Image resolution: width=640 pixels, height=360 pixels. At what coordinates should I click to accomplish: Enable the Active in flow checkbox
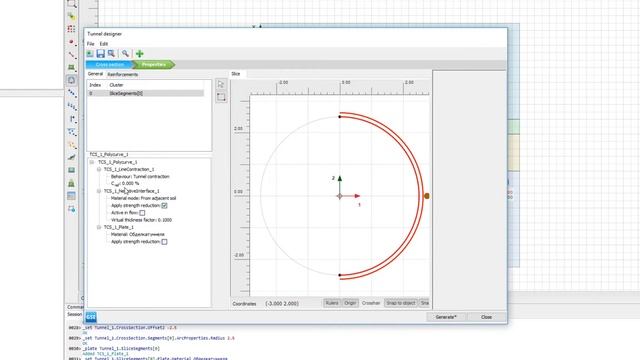[x=142, y=213]
